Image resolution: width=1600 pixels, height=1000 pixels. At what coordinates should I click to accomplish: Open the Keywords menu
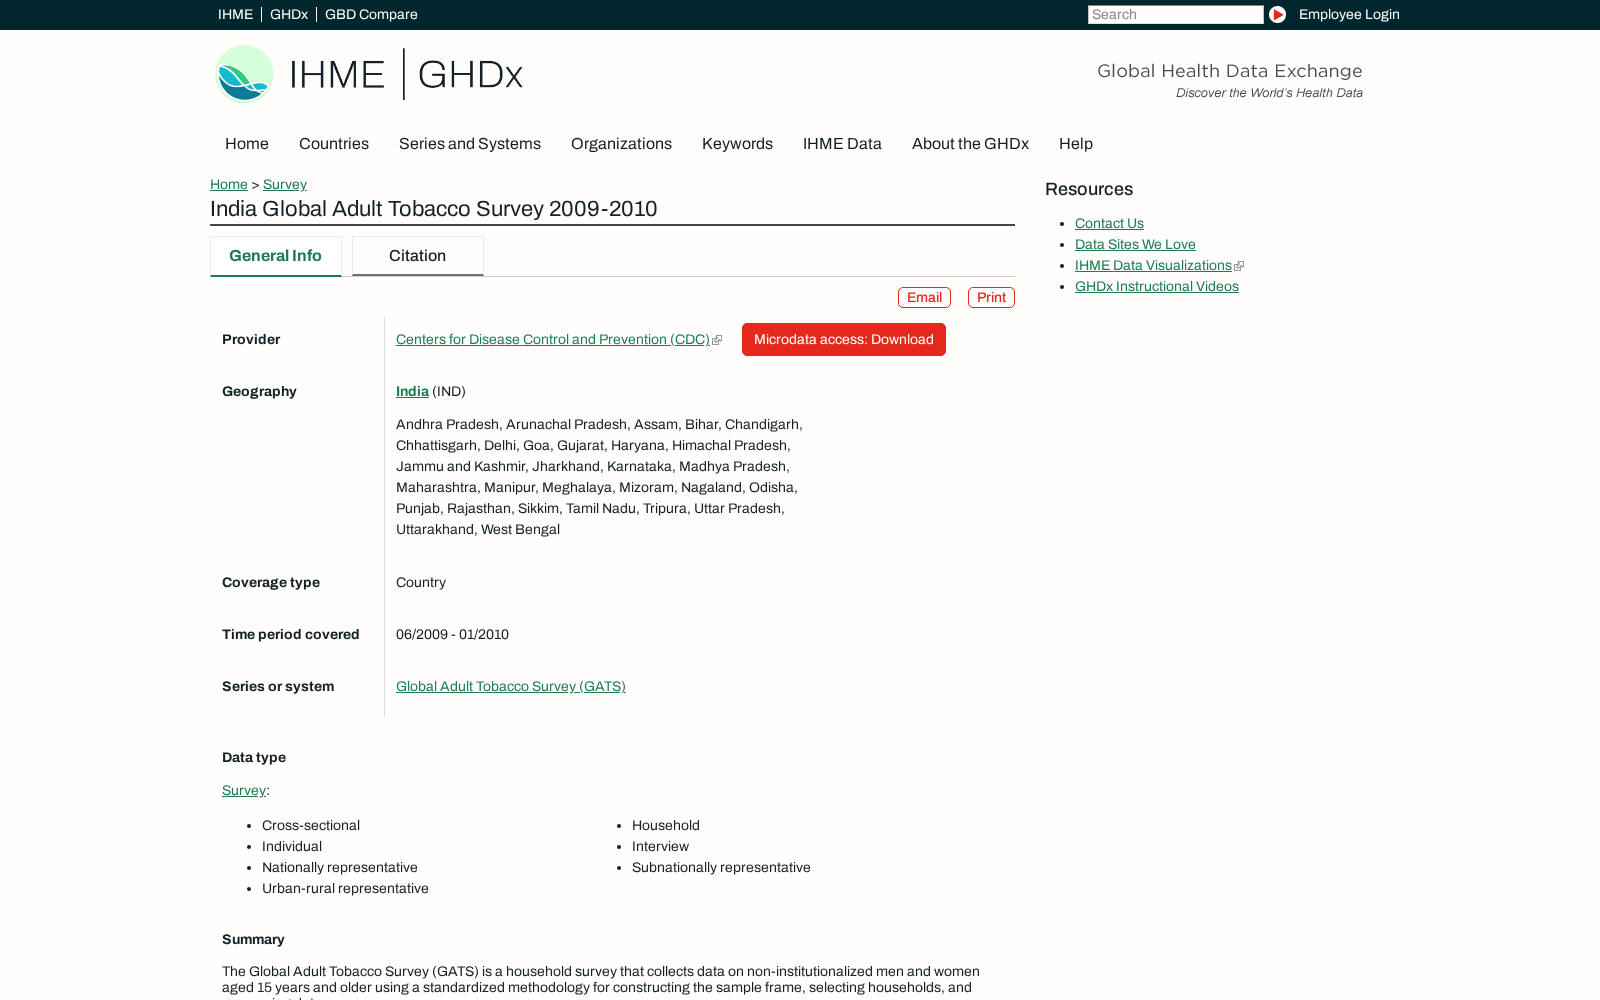tap(737, 144)
